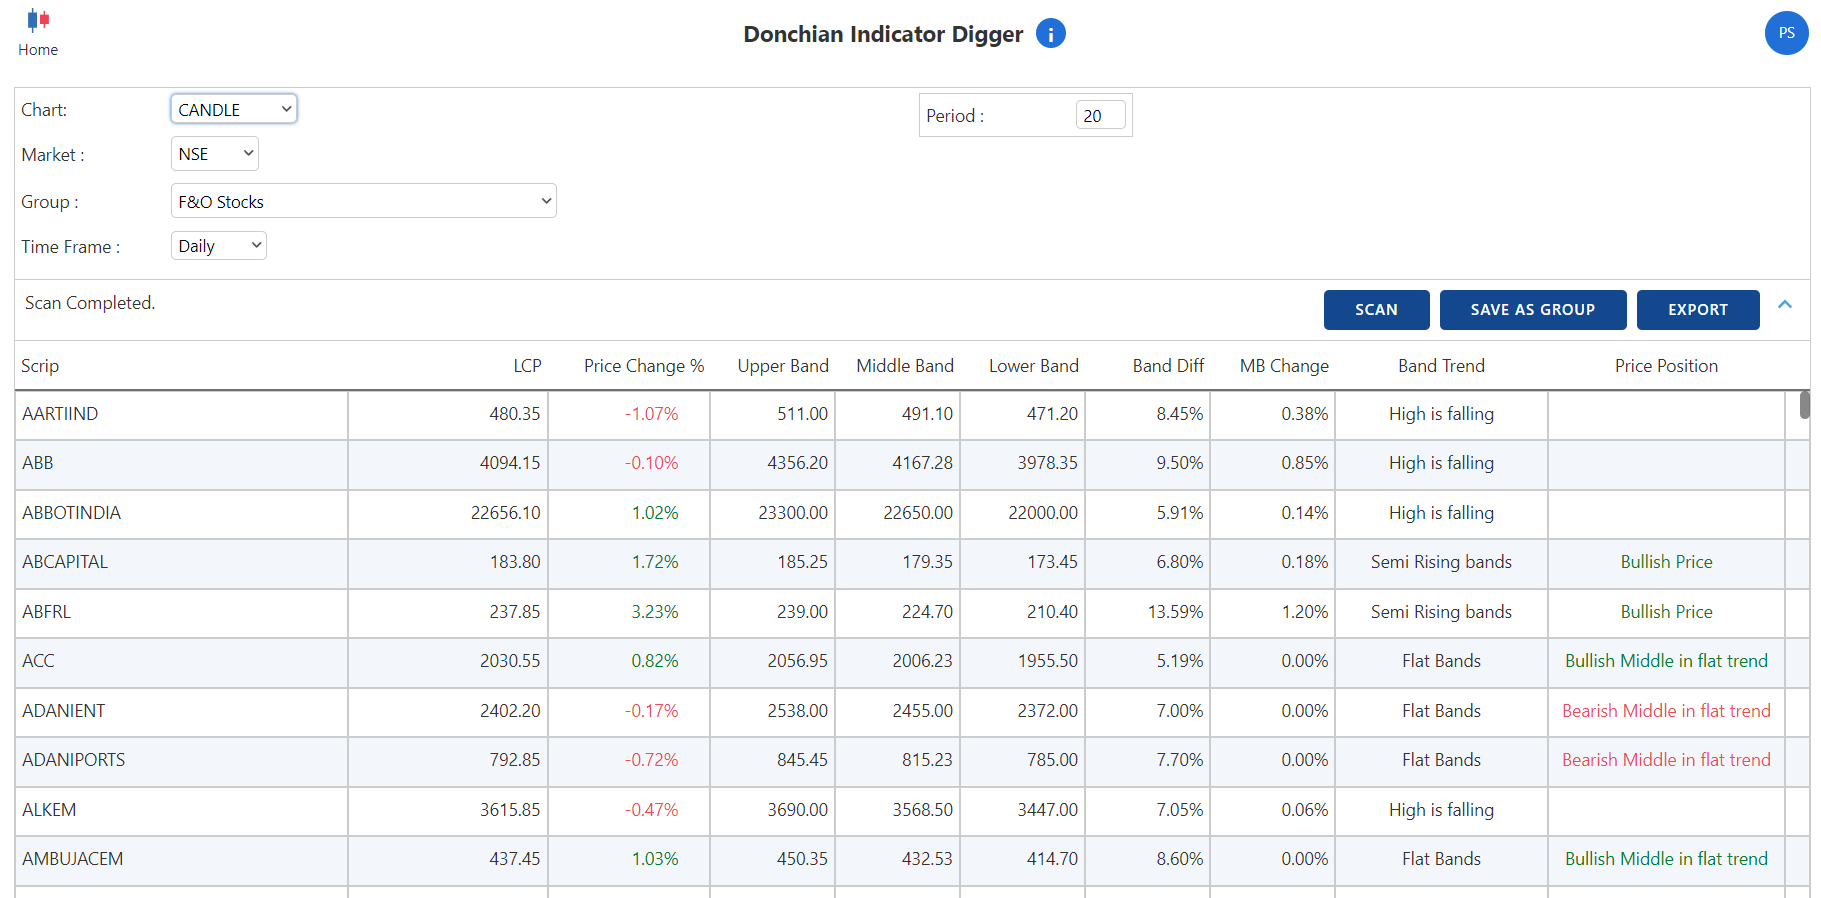Click ACC Bullish Middle in flat trend
The height and width of the screenshot is (898, 1821).
click(x=1666, y=661)
